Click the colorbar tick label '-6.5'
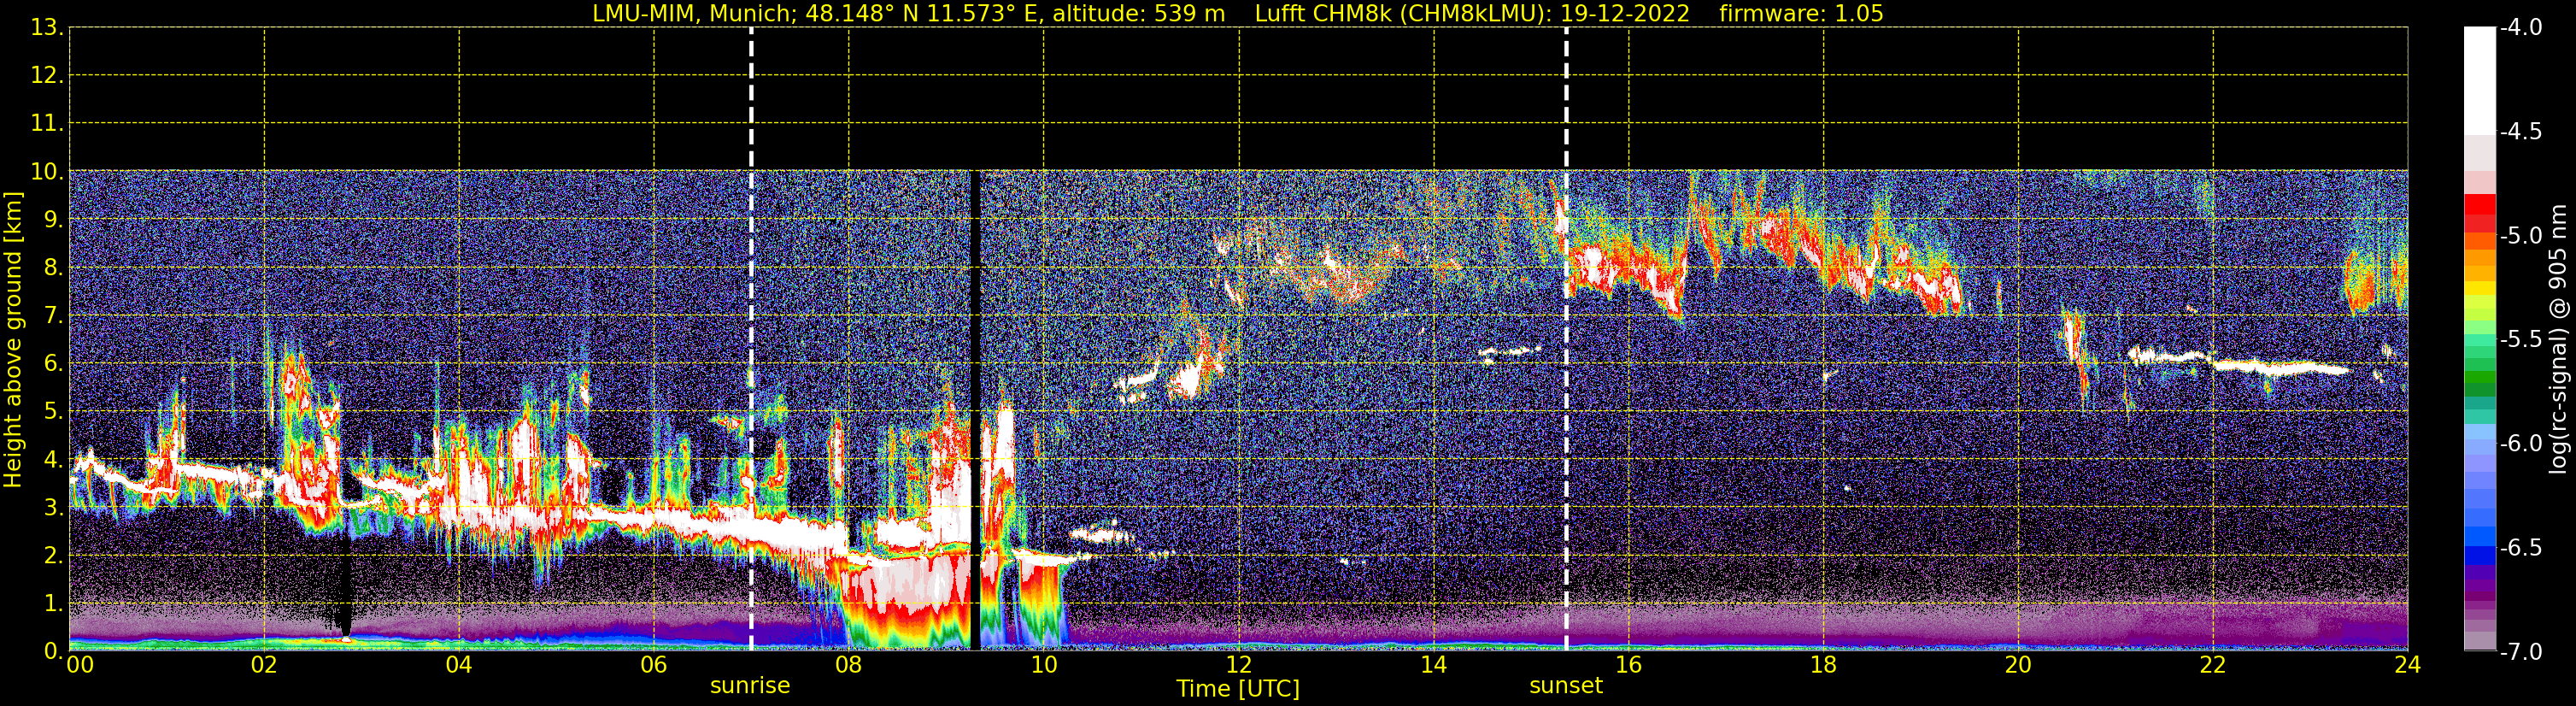Viewport: 2576px width, 706px height. tap(2520, 548)
